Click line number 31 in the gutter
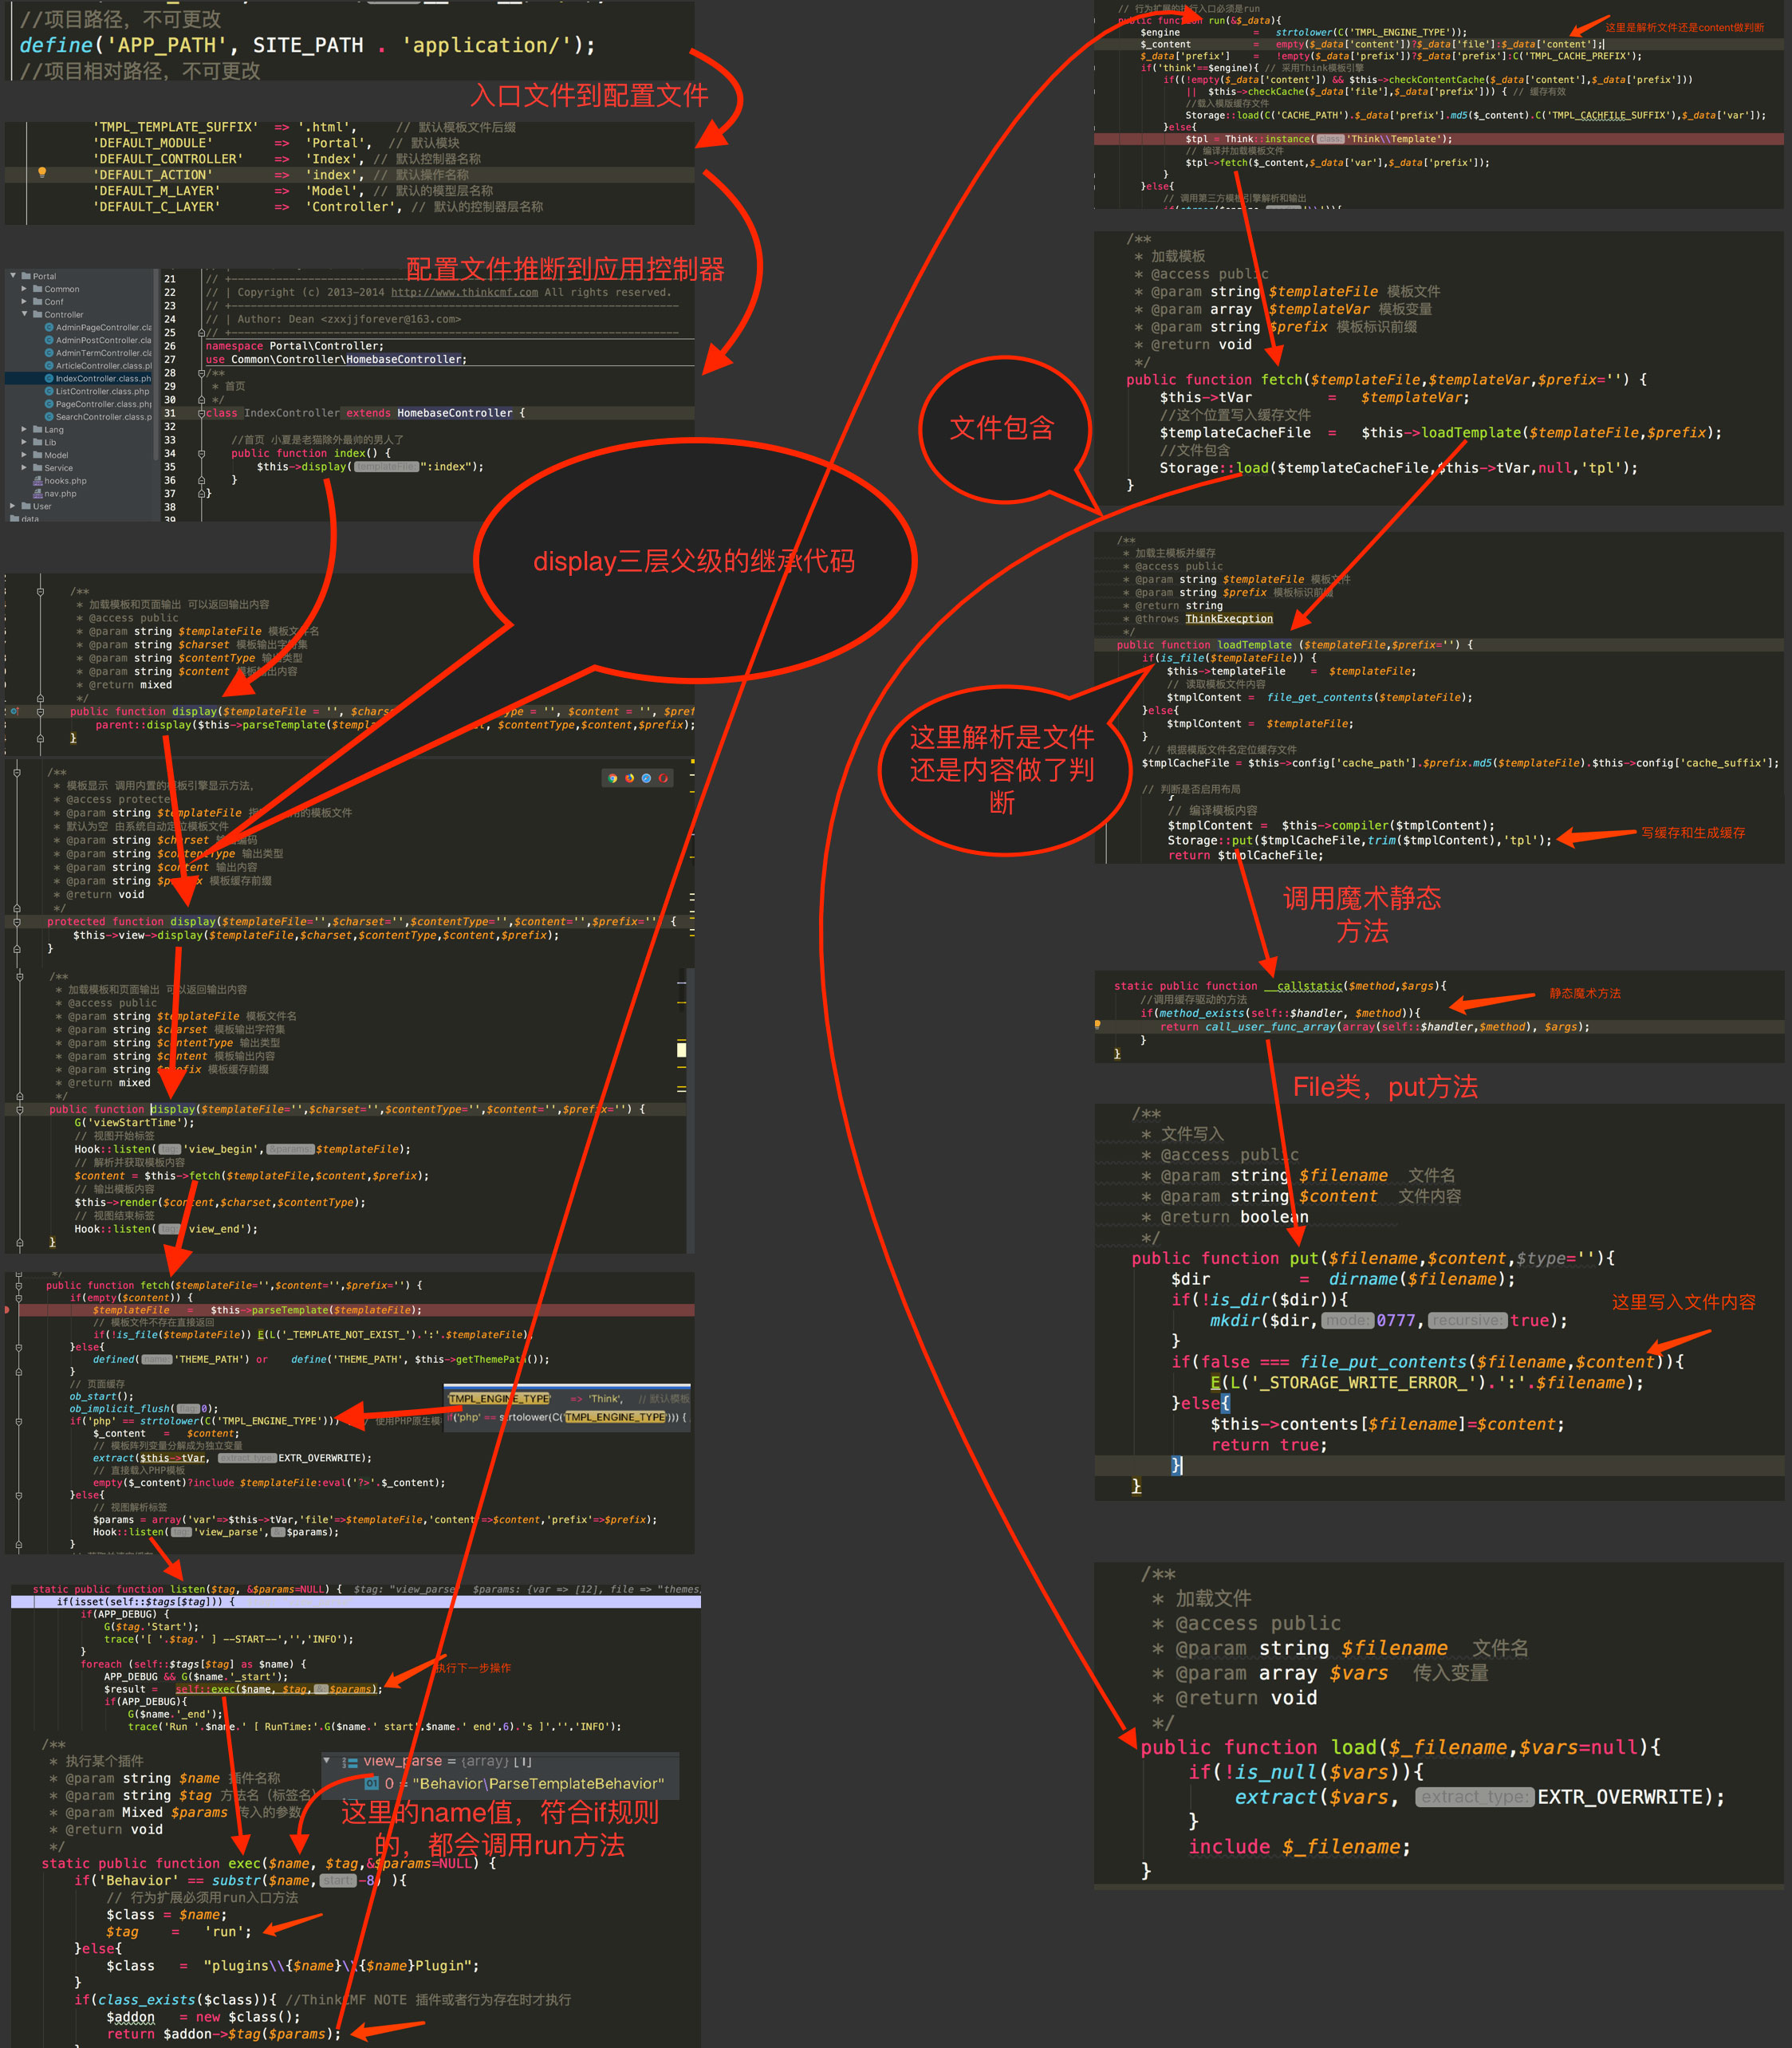 170,413
